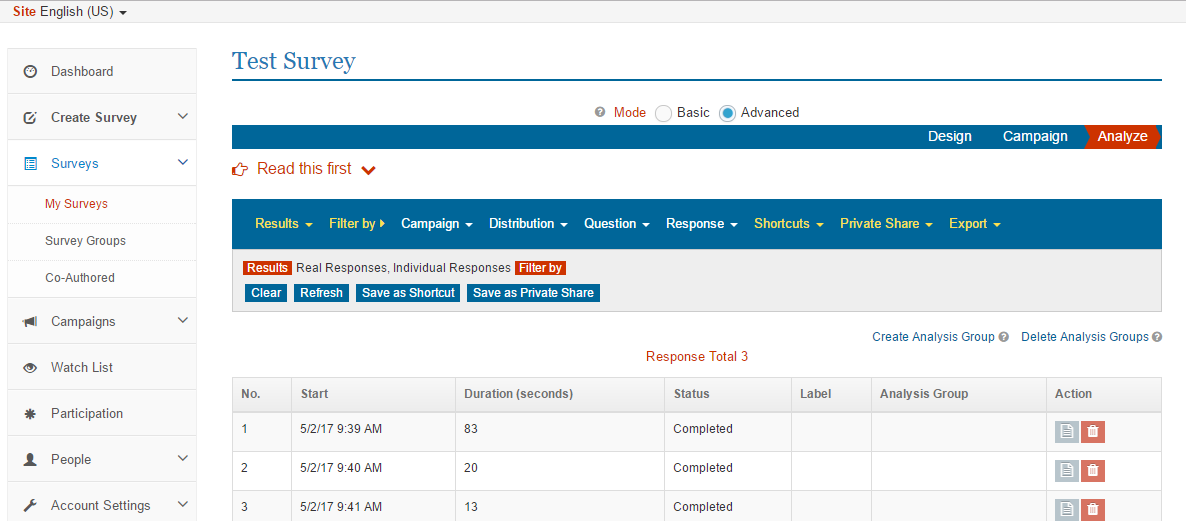
Task: Click the Read this first hand icon
Action: coord(240,169)
